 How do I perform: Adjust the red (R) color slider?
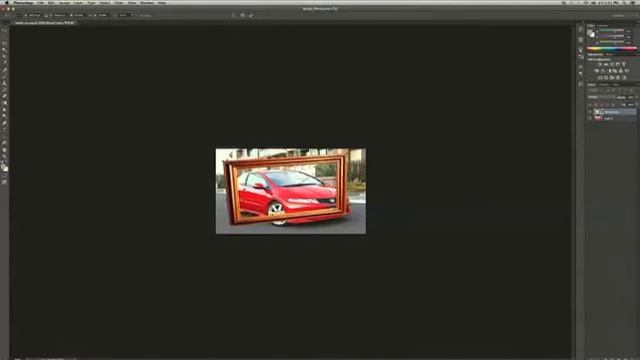(x=611, y=30)
